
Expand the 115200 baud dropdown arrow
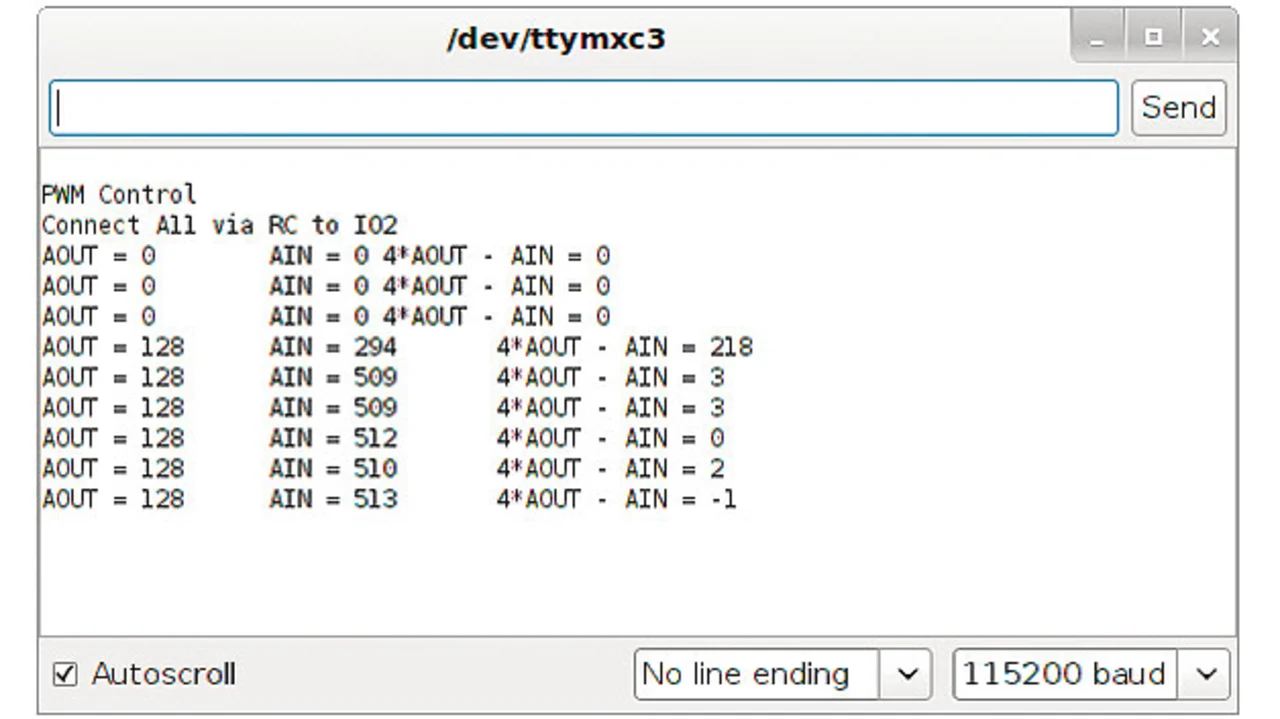(1205, 674)
